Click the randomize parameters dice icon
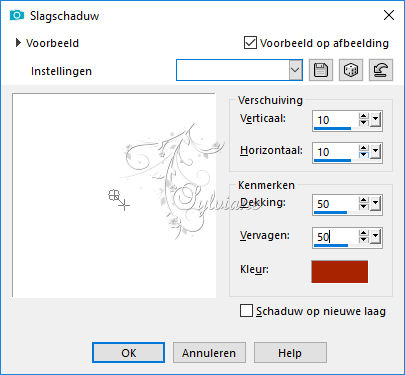Viewport: 405px width, 375px height. [x=351, y=70]
